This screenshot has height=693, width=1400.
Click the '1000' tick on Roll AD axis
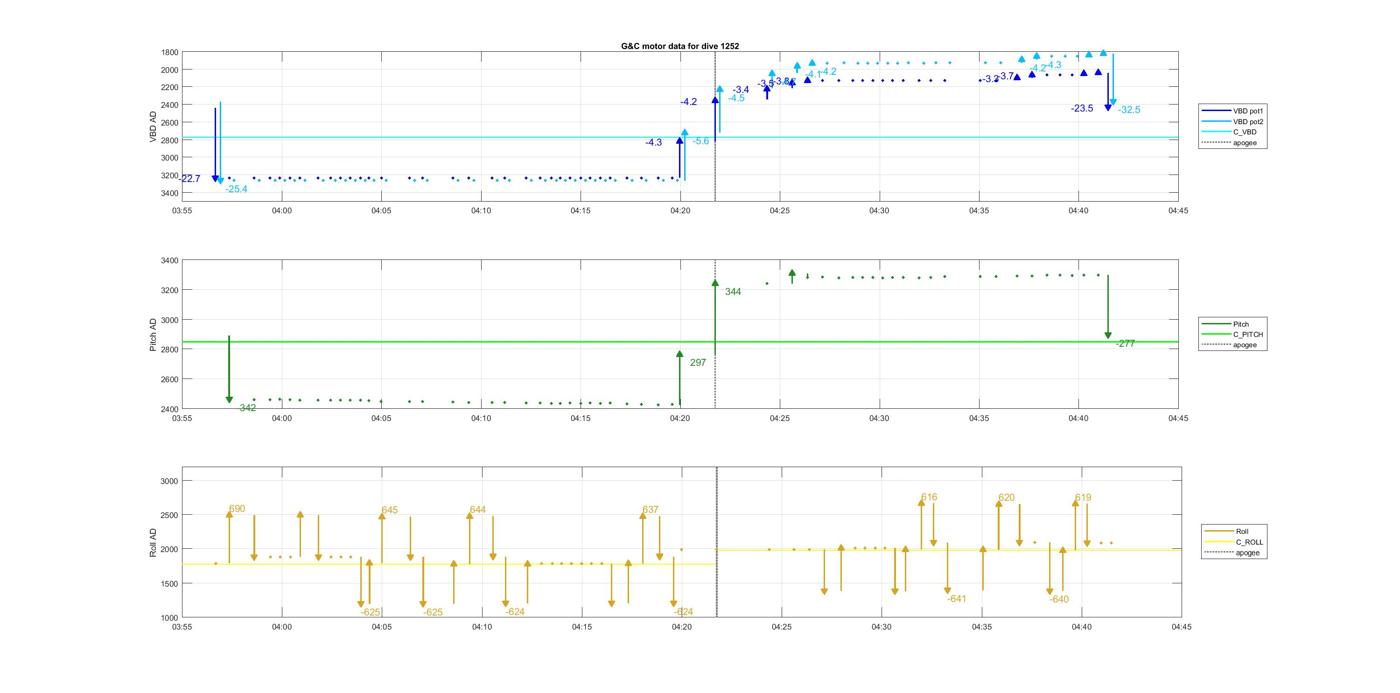click(170, 618)
